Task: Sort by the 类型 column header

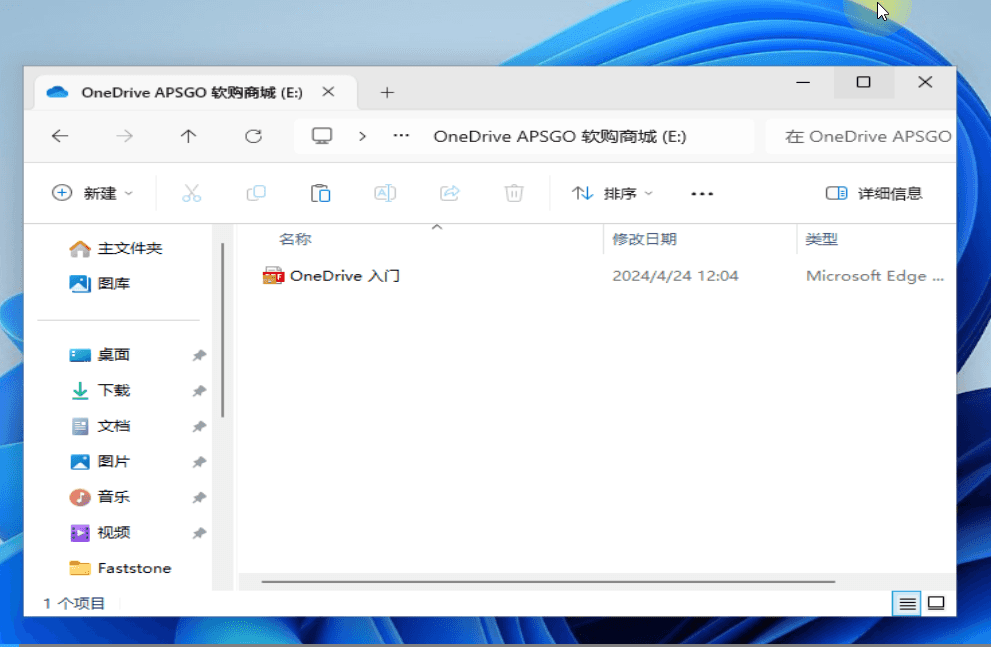Action: click(822, 239)
